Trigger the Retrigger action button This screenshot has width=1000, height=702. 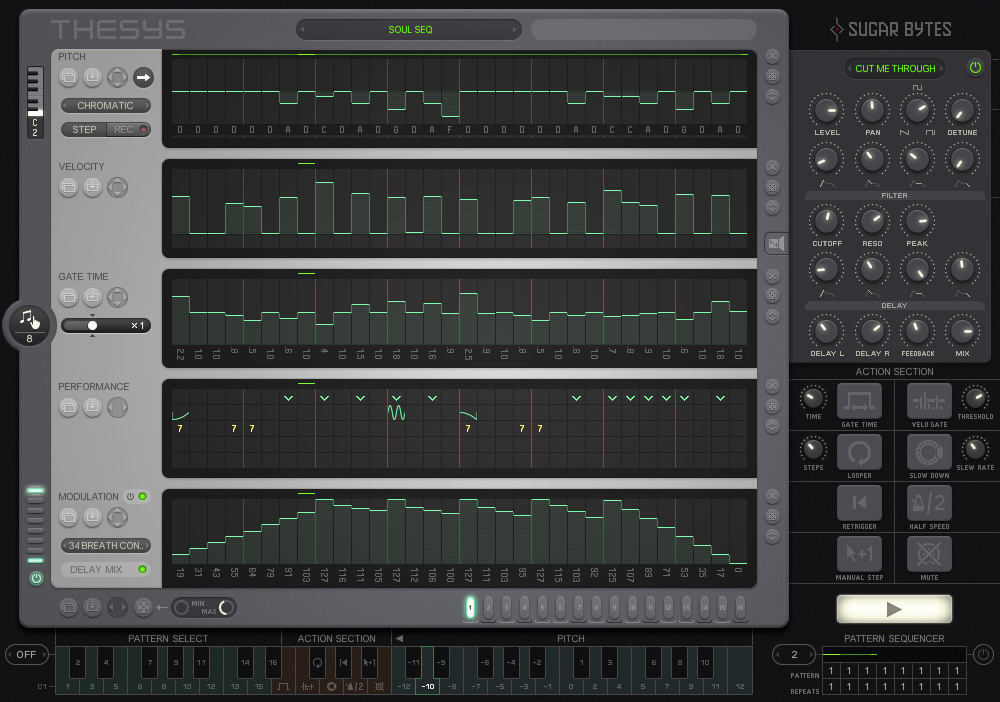[x=859, y=502]
